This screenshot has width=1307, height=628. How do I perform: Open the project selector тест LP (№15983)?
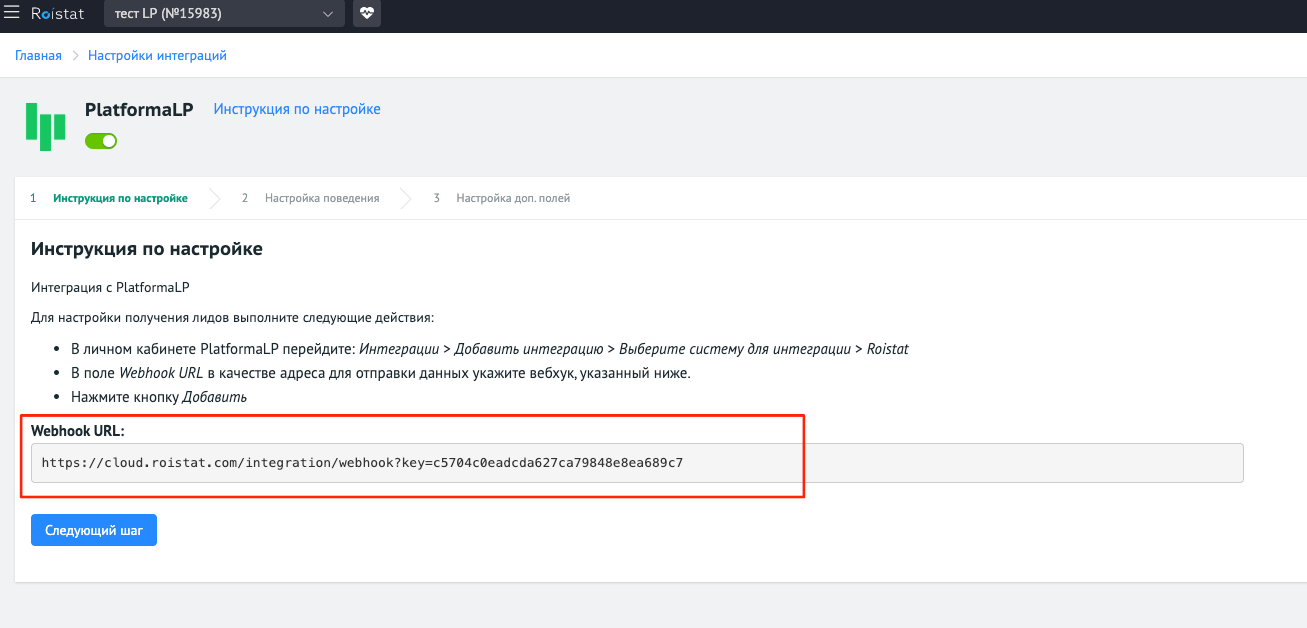tap(224, 14)
